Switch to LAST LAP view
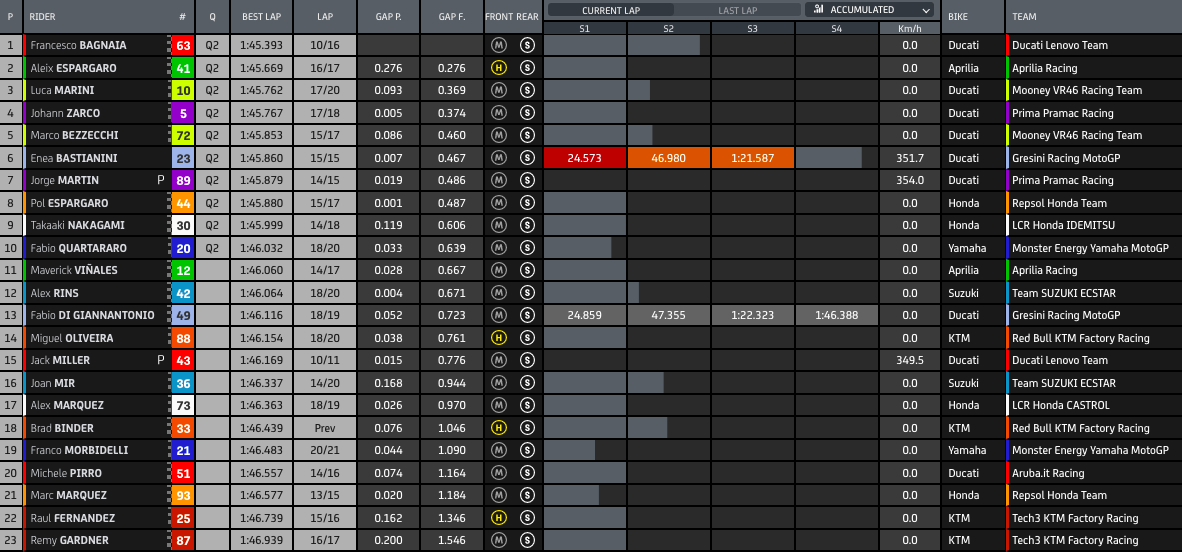 pos(736,11)
